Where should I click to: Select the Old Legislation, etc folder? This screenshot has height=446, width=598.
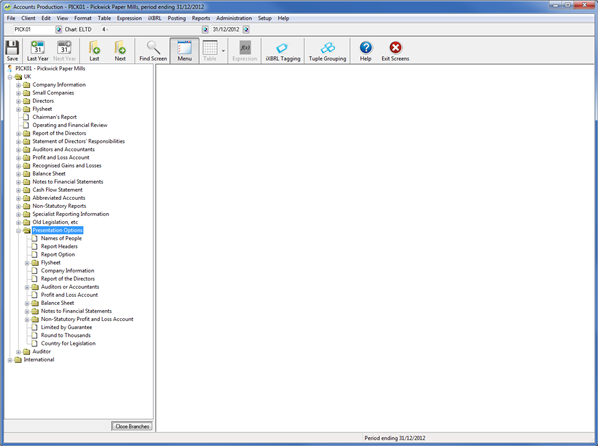(55, 222)
